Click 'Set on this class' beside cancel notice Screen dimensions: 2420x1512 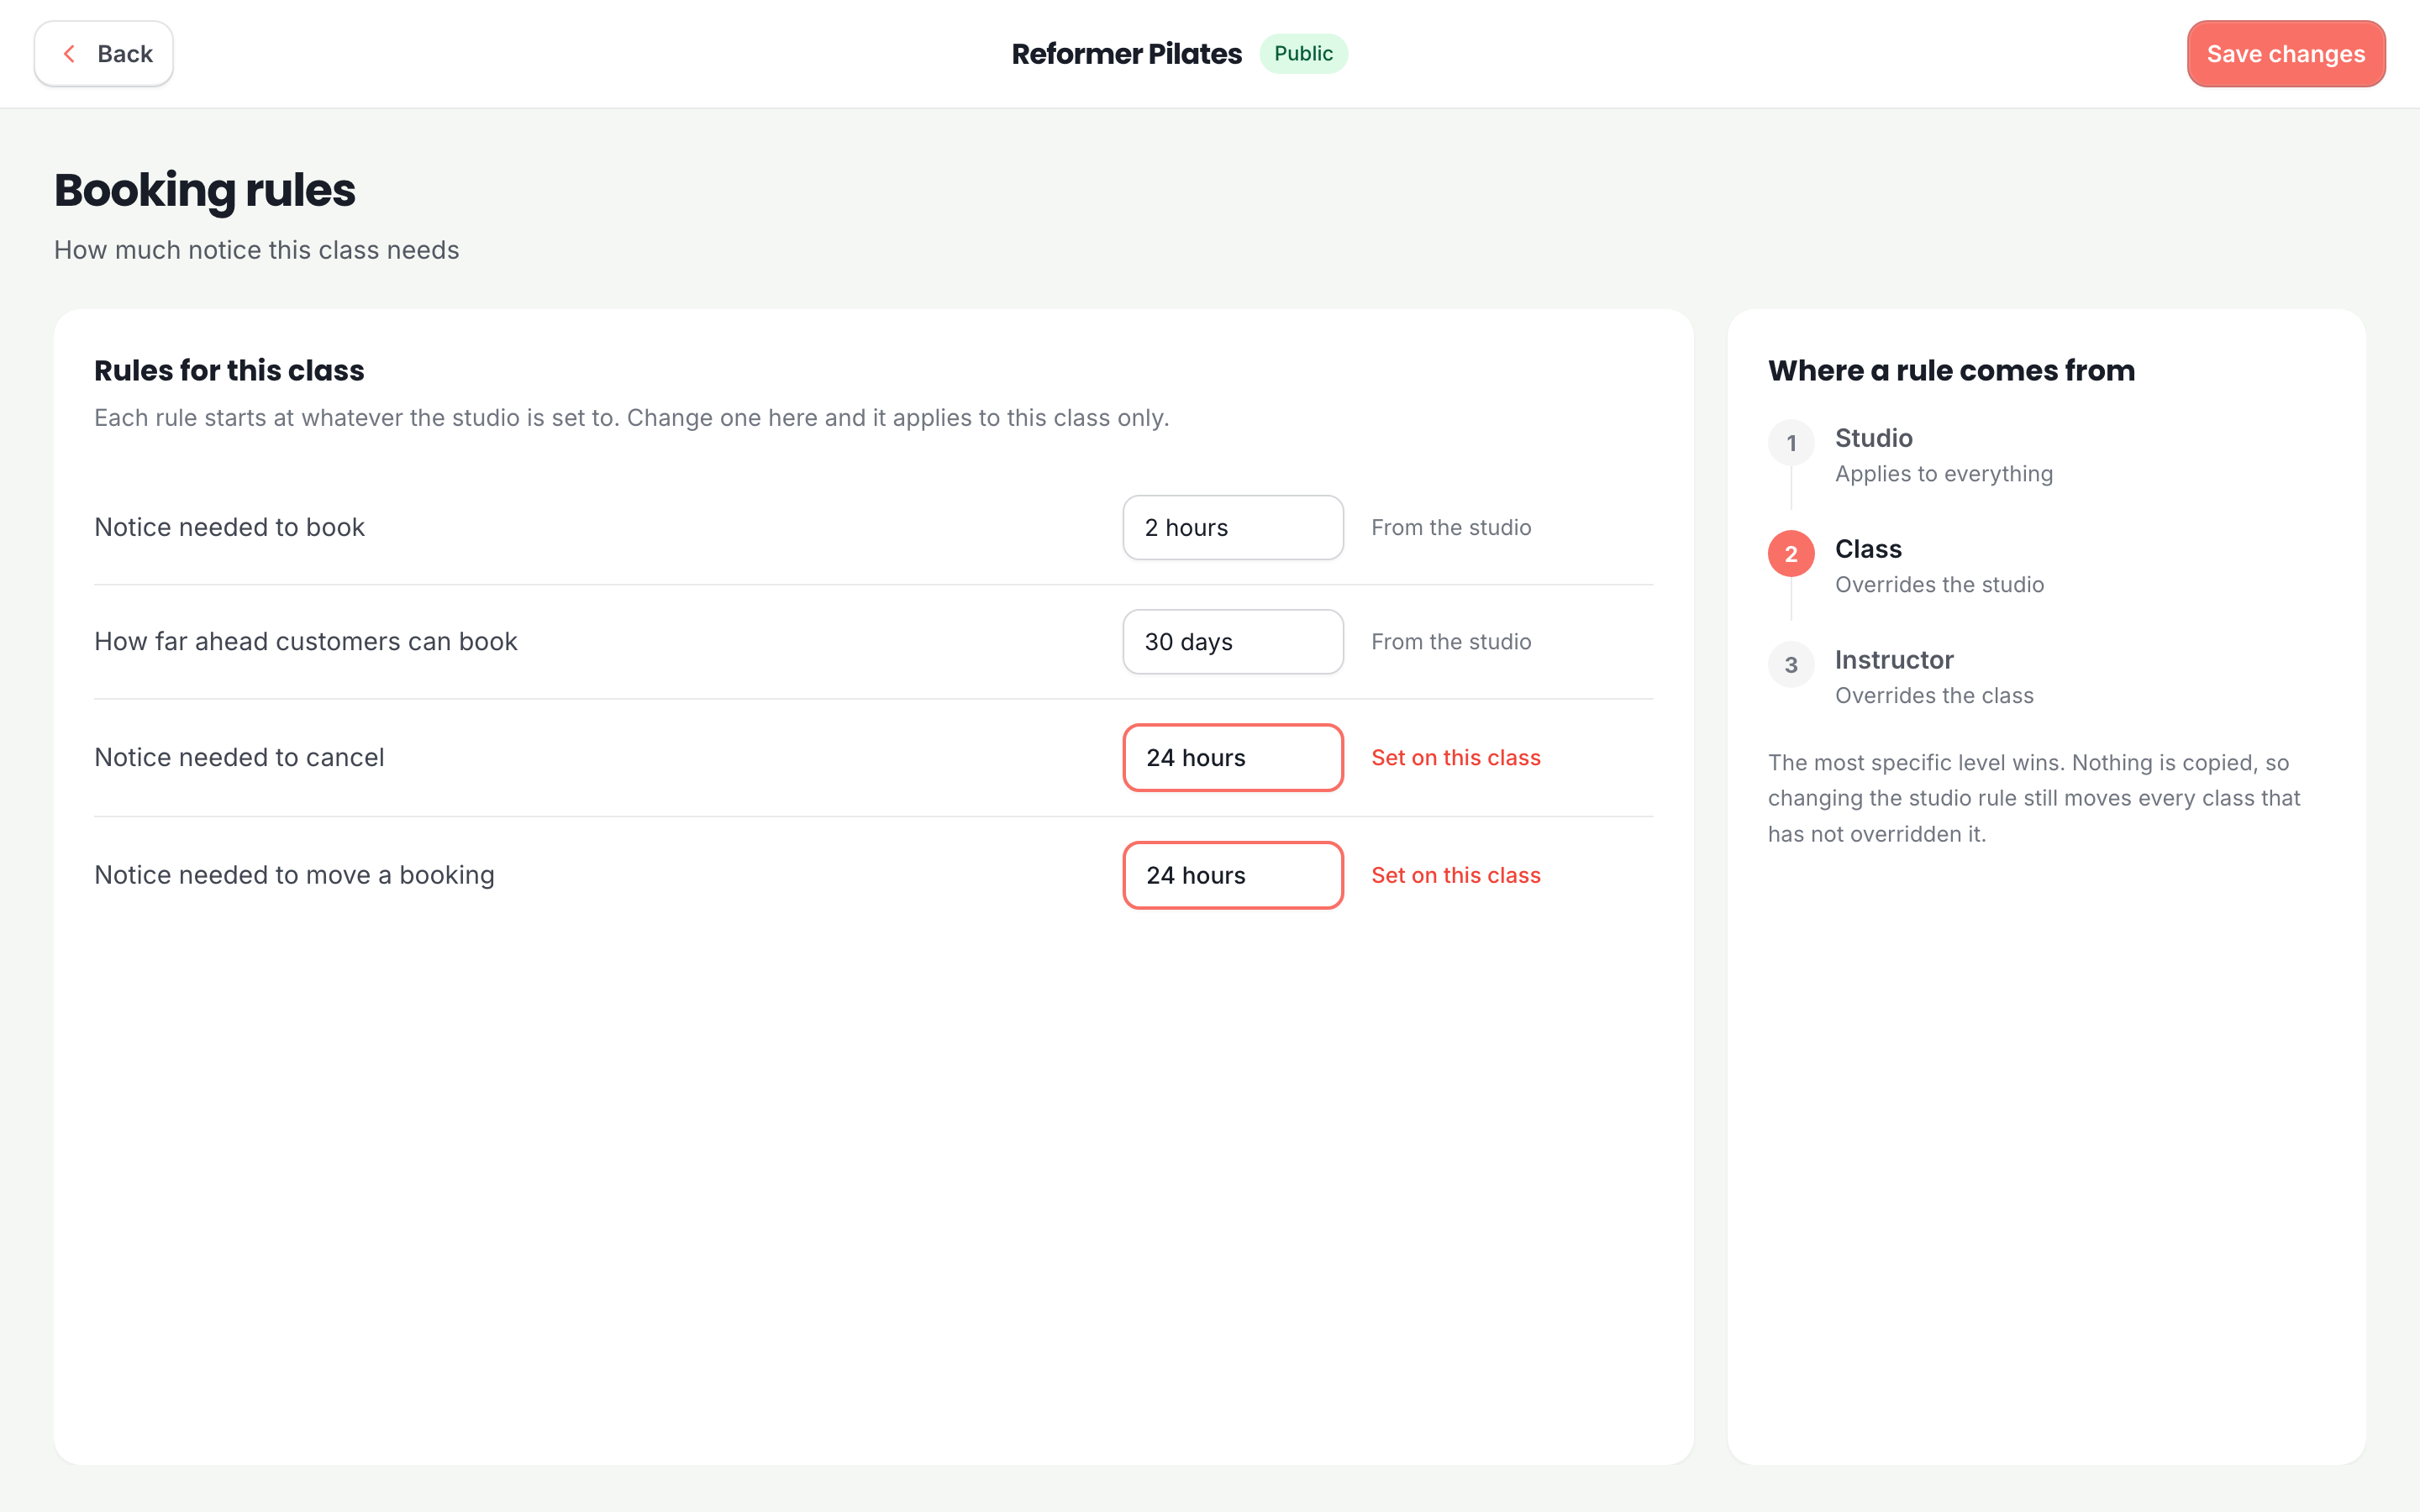pyautogui.click(x=1455, y=757)
